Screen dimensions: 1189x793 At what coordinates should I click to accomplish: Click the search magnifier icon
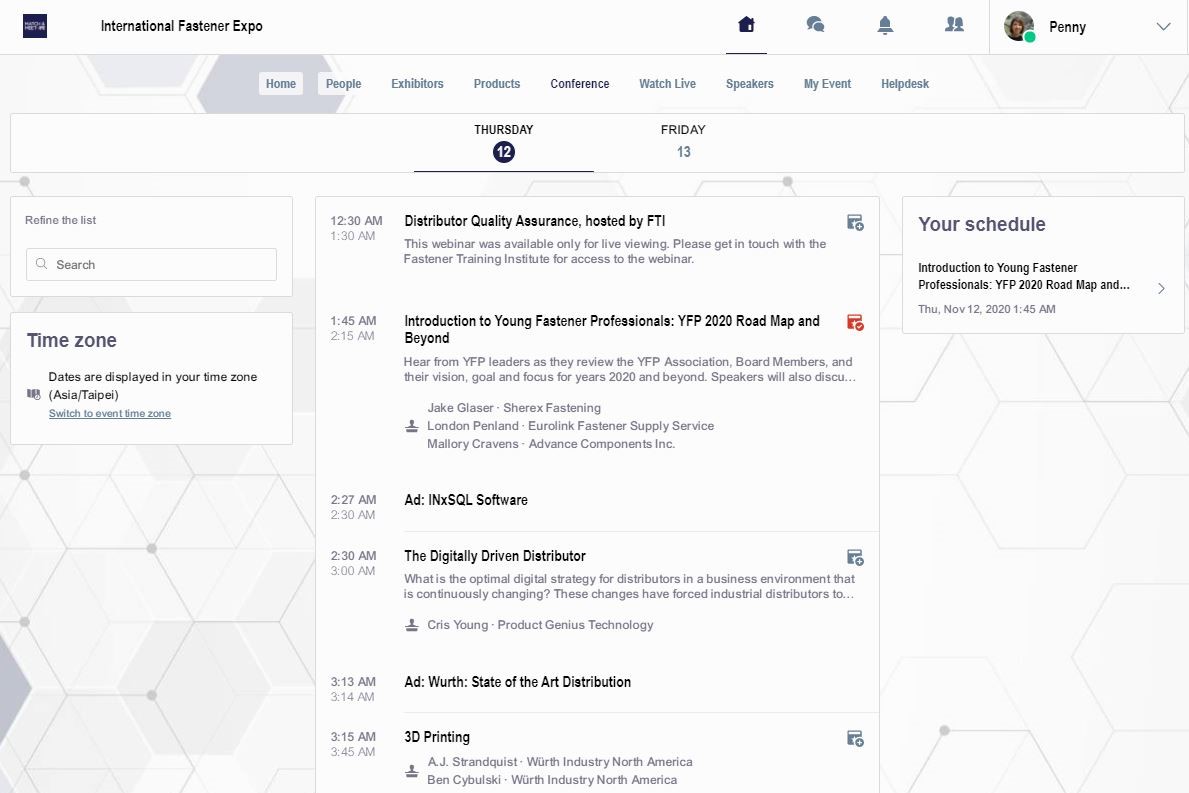(x=42, y=264)
